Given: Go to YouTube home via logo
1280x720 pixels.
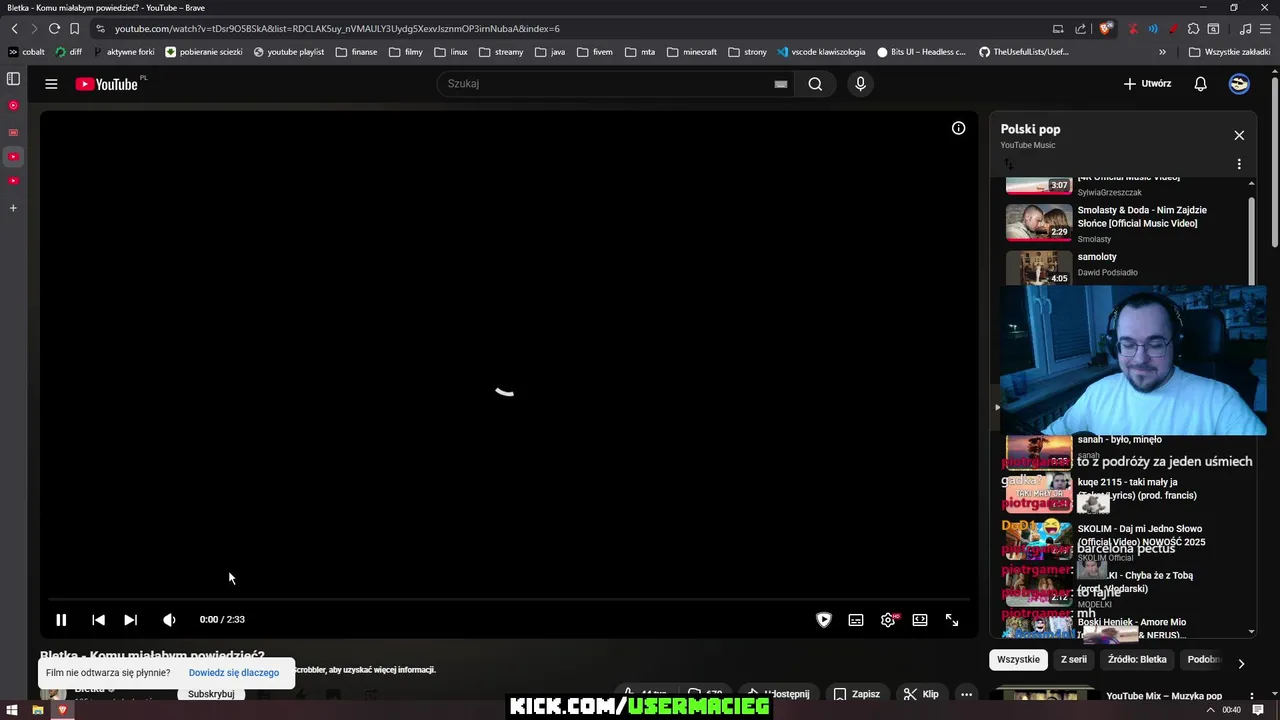Looking at the screenshot, I should point(106,84).
